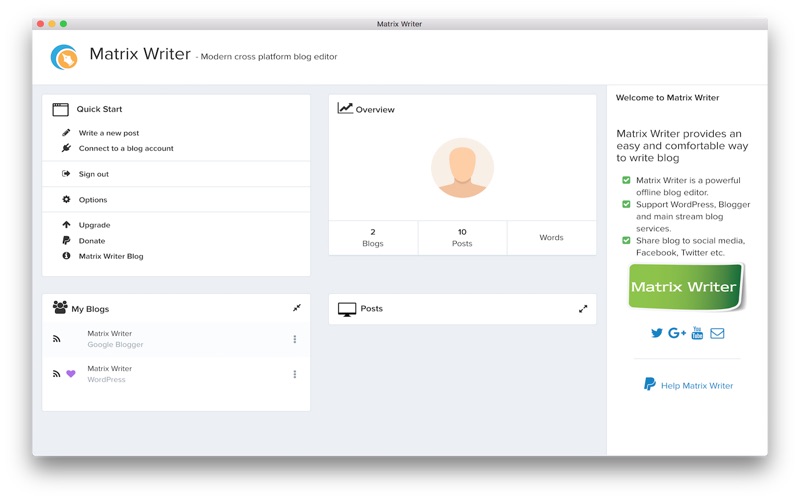Open the Twitter icon link
Image resolution: width=800 pixels, height=500 pixels.
coord(657,333)
